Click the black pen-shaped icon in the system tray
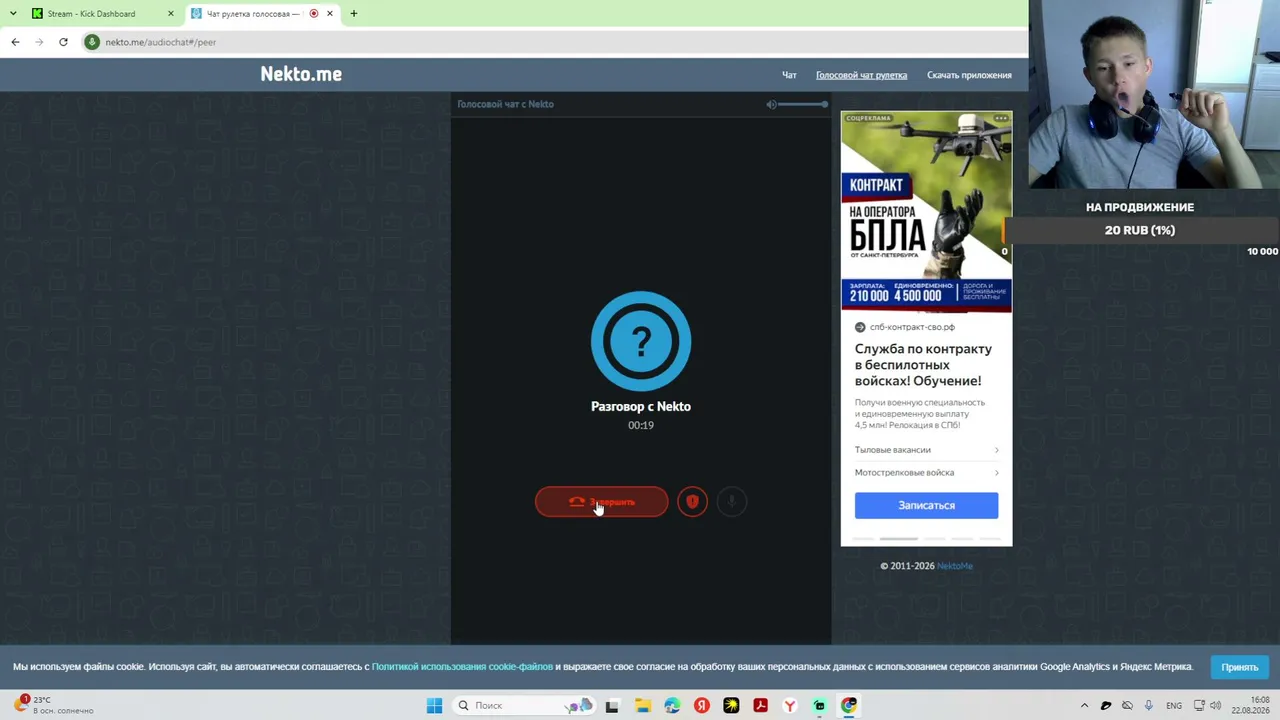1280x720 pixels. [x=1106, y=706]
